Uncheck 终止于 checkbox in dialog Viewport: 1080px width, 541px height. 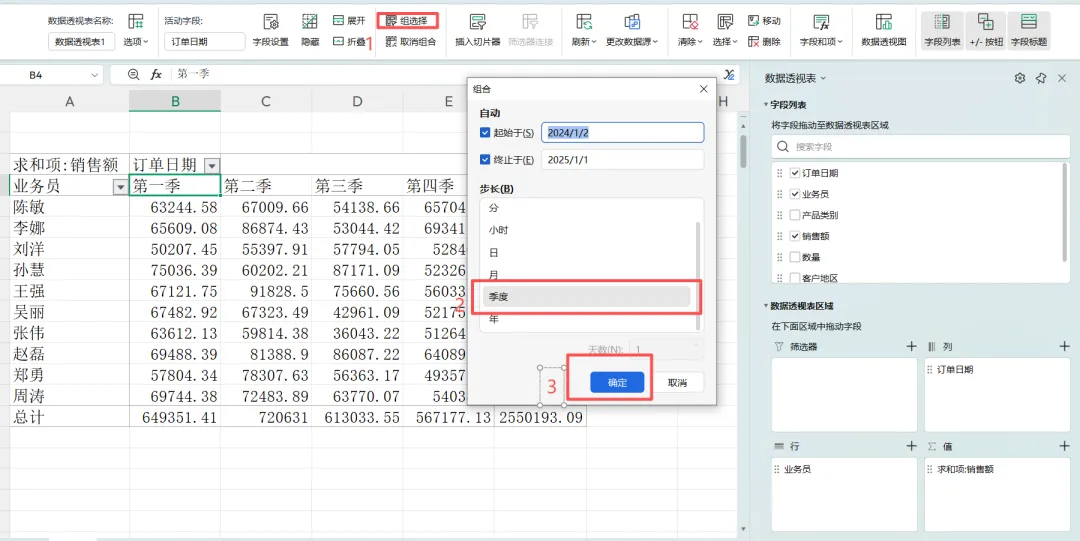pos(485,160)
